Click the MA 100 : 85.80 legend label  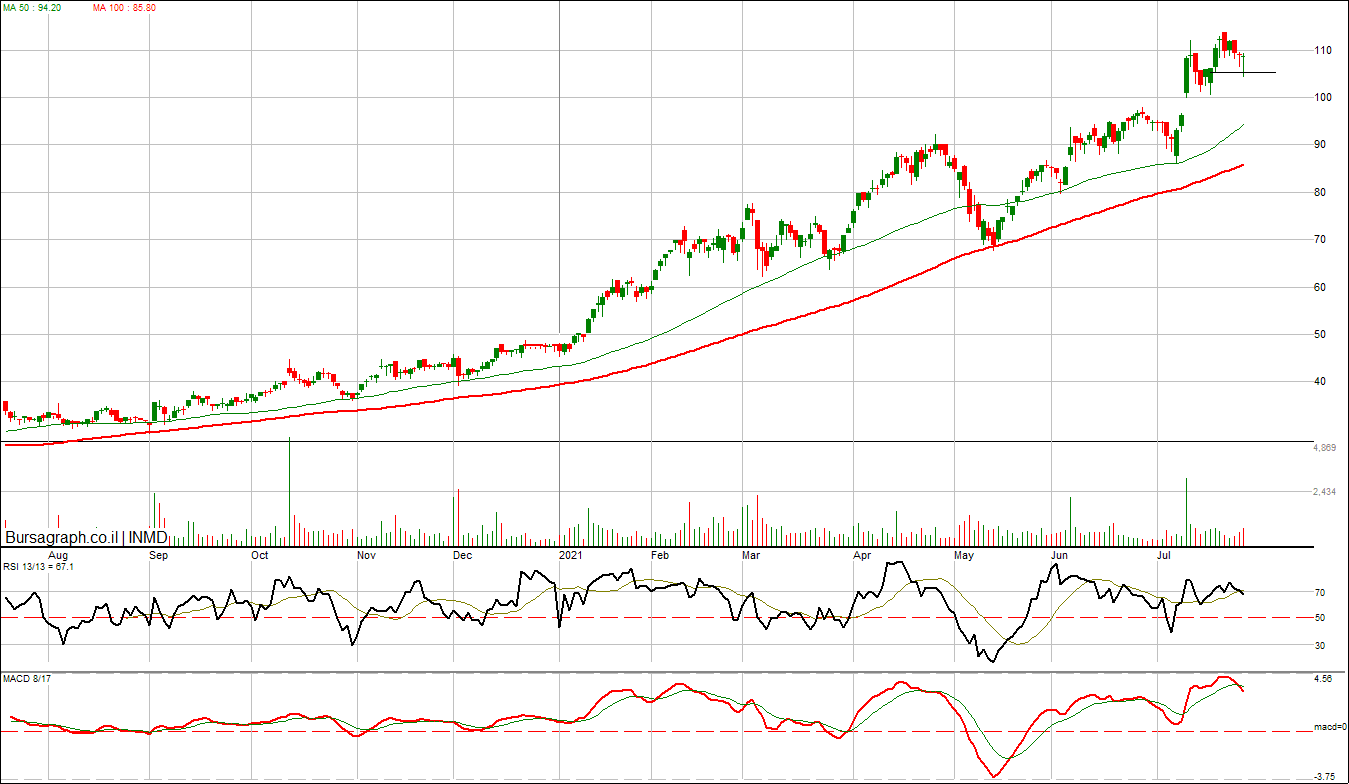coord(124,8)
